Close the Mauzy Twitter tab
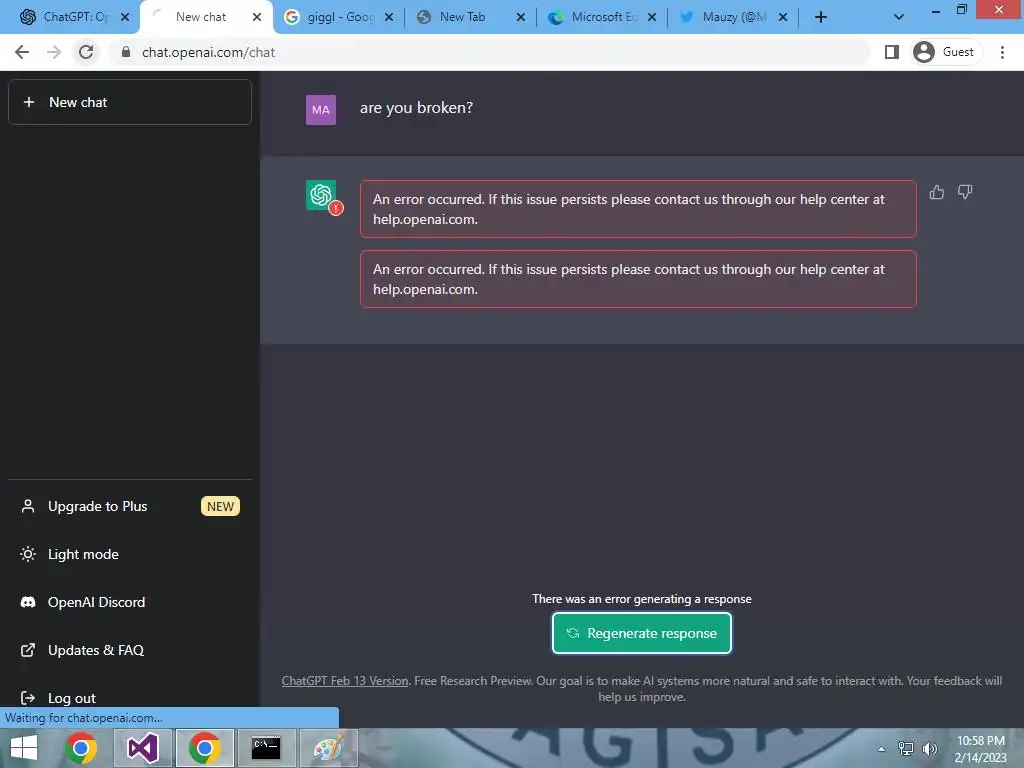 [x=783, y=18]
